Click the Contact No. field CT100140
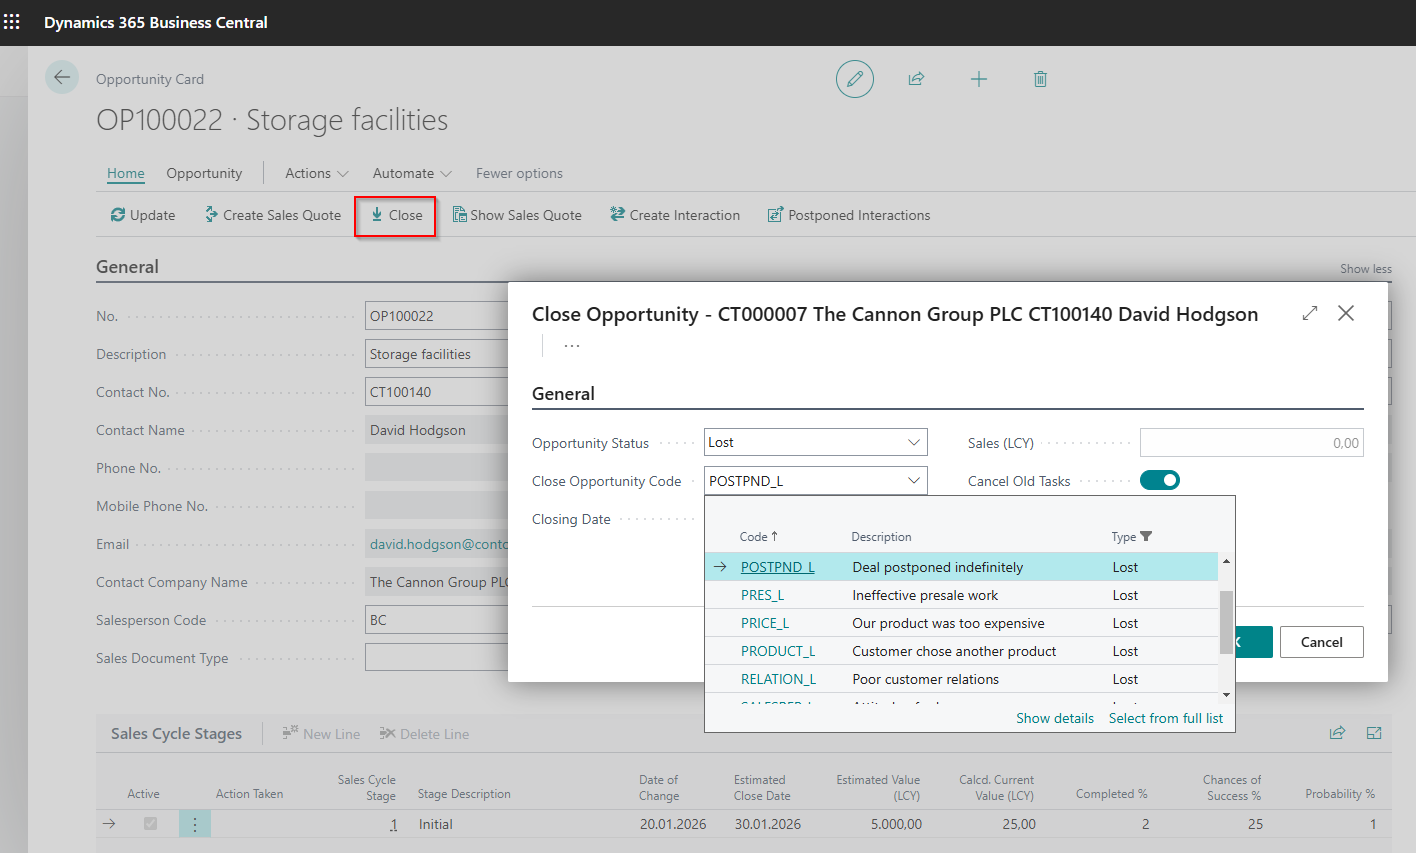Viewport: 1416px width, 853px height. 437,392
